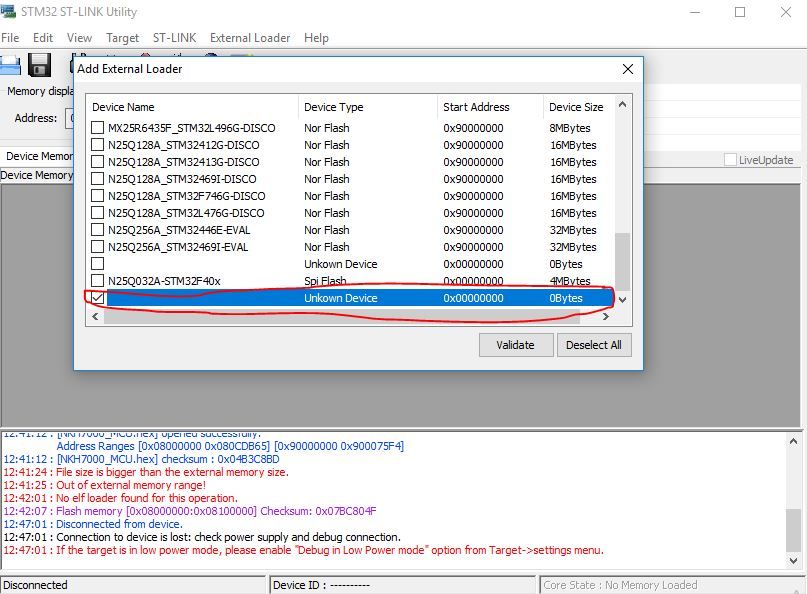Click the log panel scroll-down arrow
The height and width of the screenshot is (594, 807).
point(793,561)
